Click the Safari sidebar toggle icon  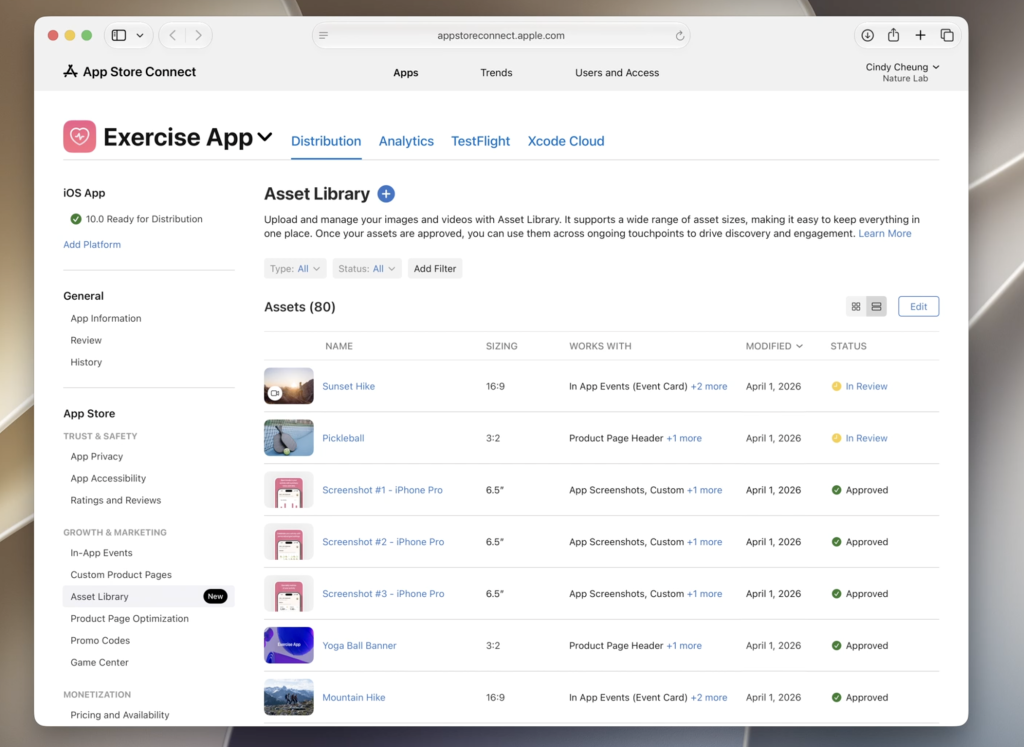pos(119,35)
